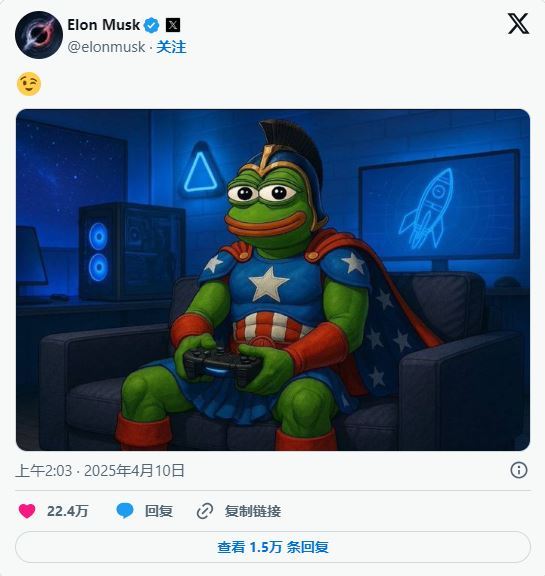This screenshot has width=545, height=576.
Task: Follow via the 关注 link
Action: point(171,47)
